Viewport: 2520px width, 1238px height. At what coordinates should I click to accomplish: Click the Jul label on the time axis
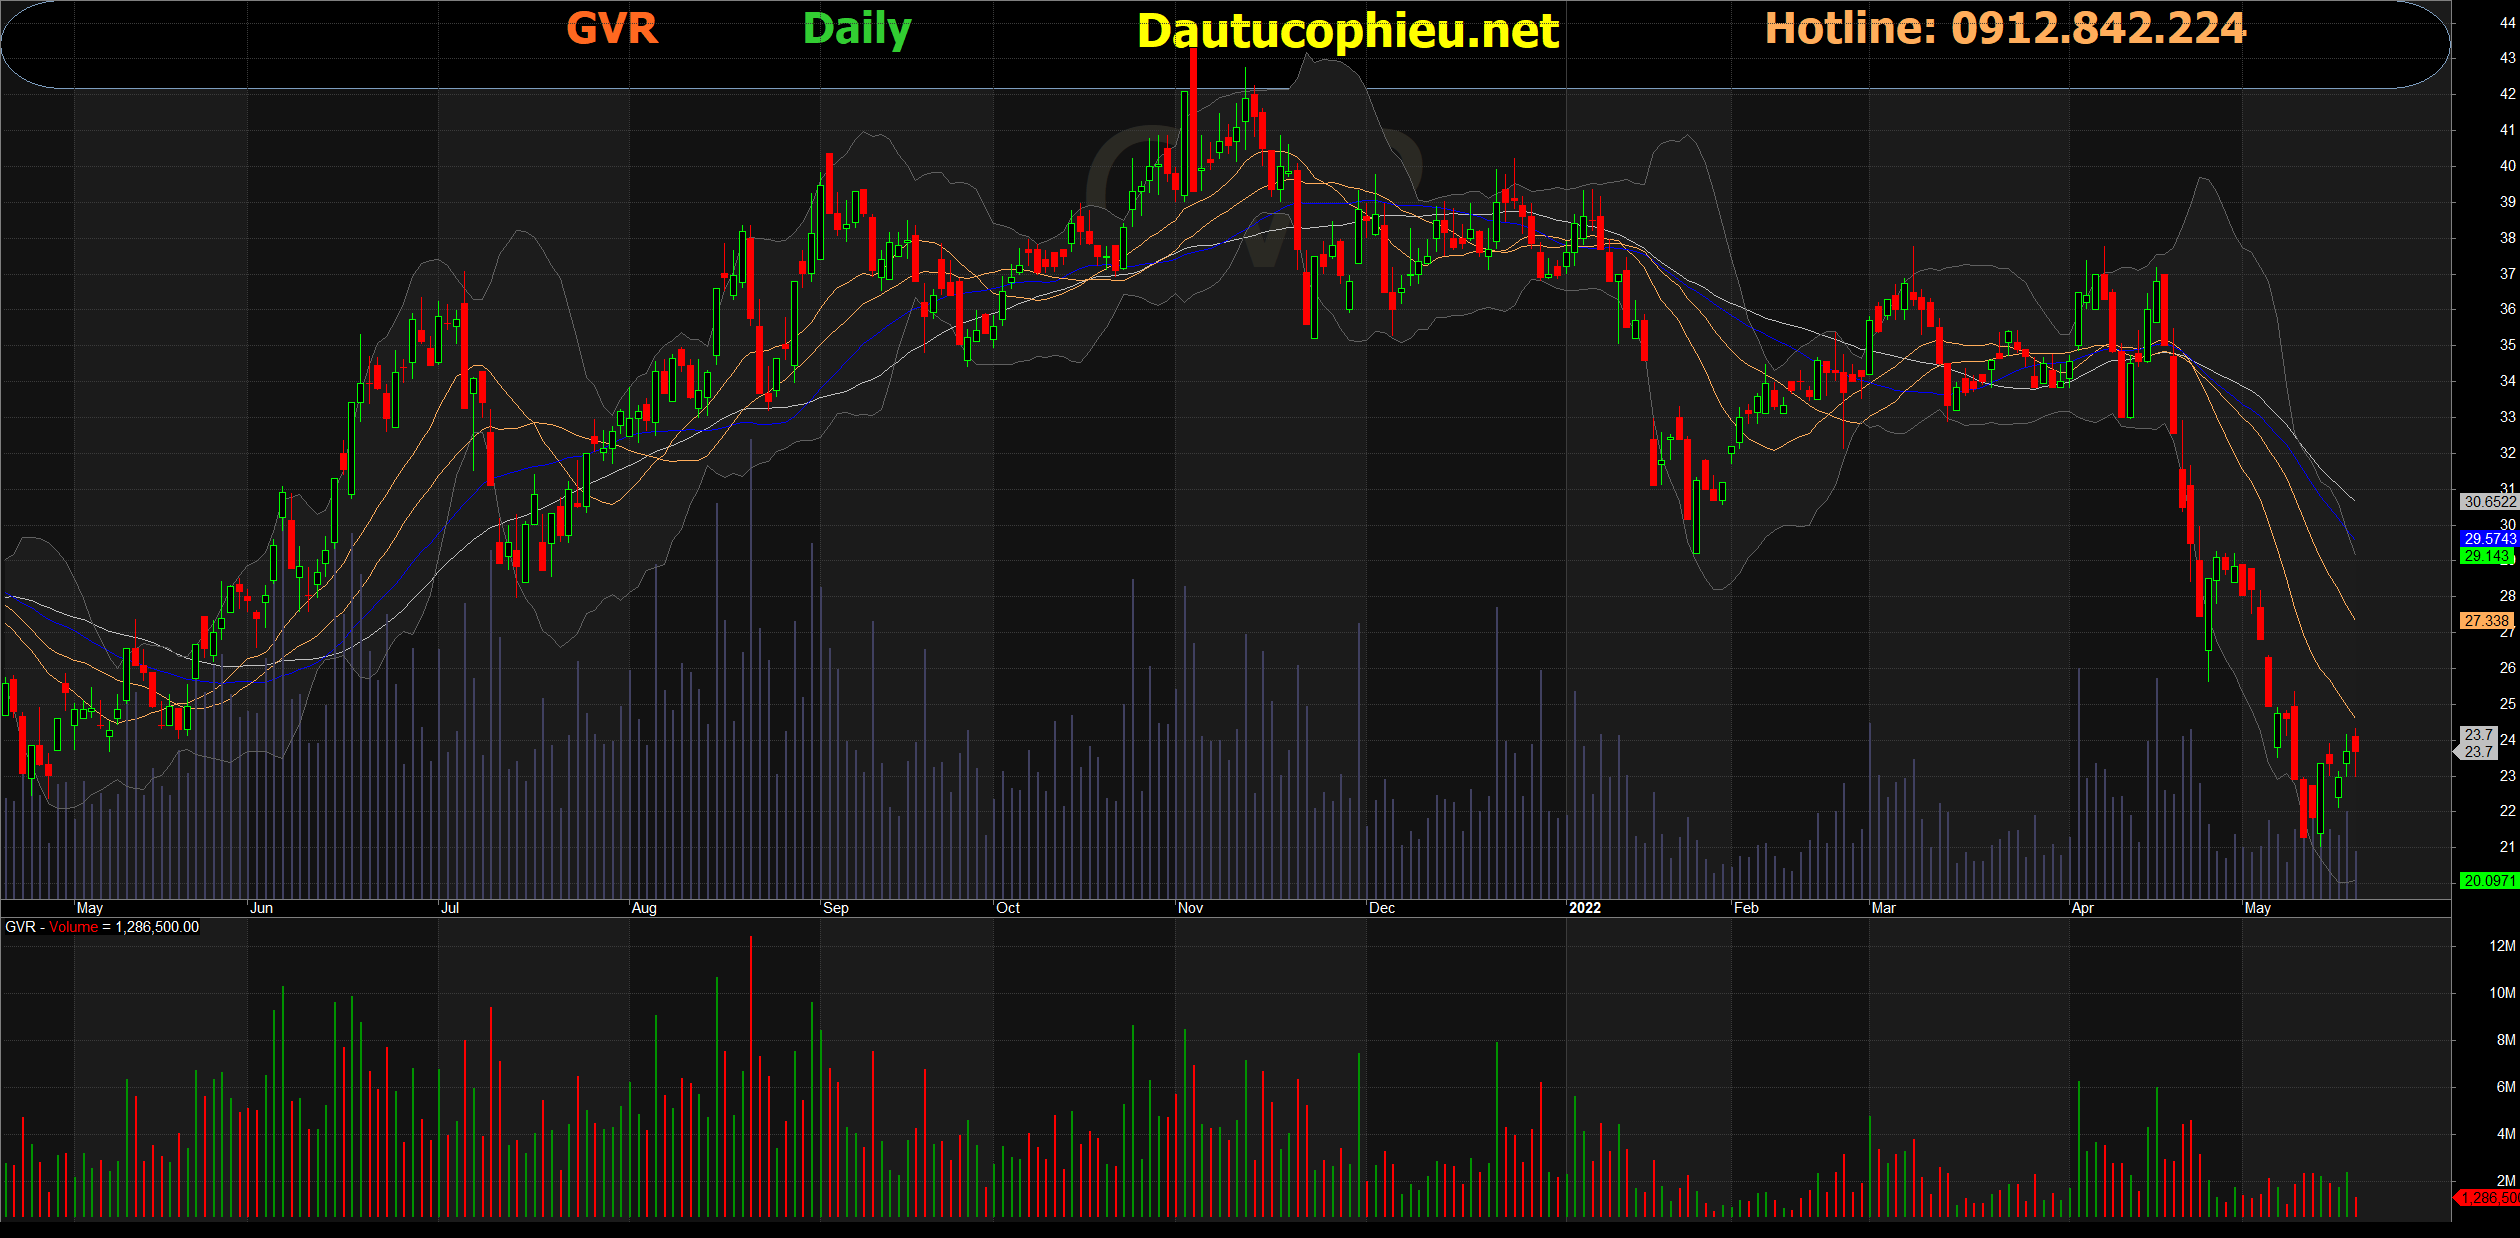[x=450, y=908]
